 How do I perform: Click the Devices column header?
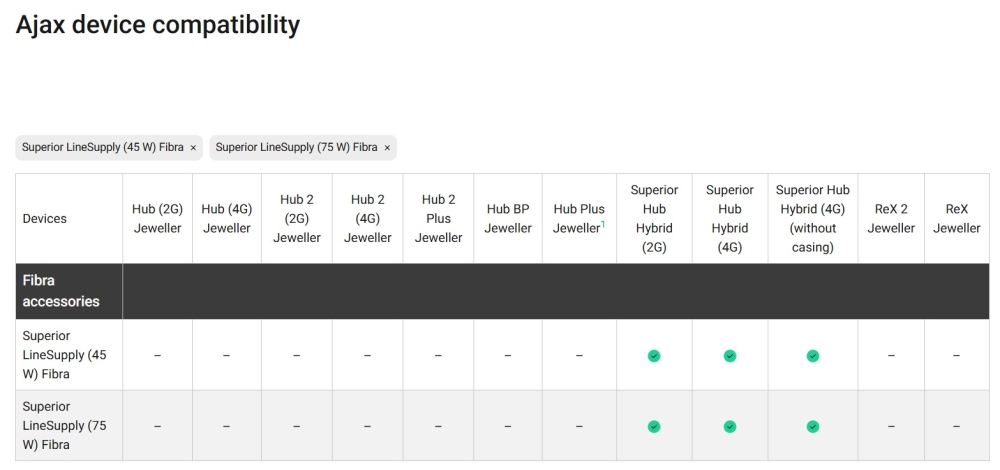(45, 218)
